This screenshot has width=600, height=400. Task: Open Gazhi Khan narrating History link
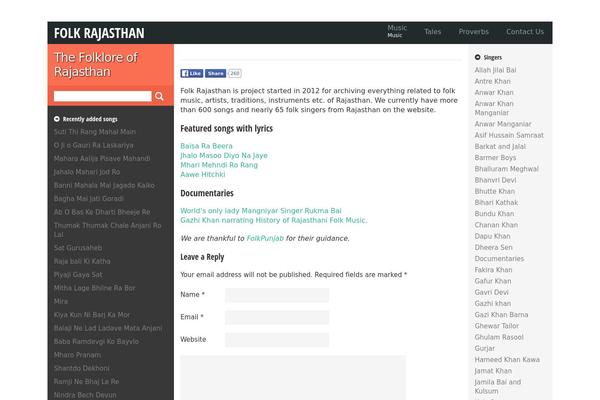[274, 220]
